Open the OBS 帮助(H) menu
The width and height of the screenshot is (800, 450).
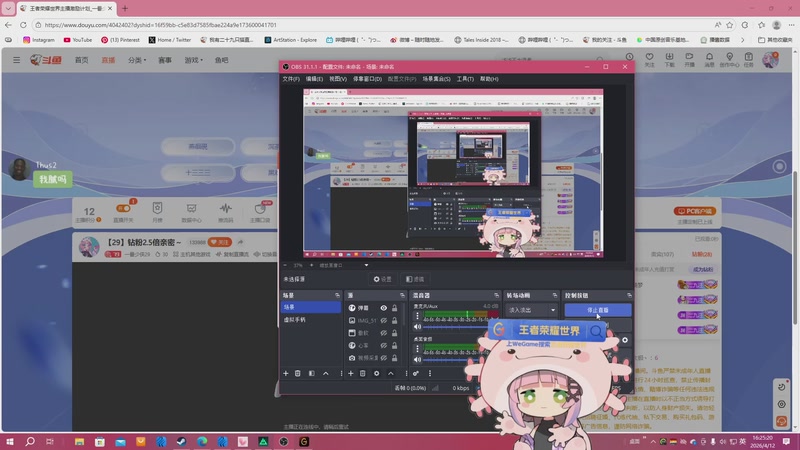pyautogui.click(x=489, y=79)
